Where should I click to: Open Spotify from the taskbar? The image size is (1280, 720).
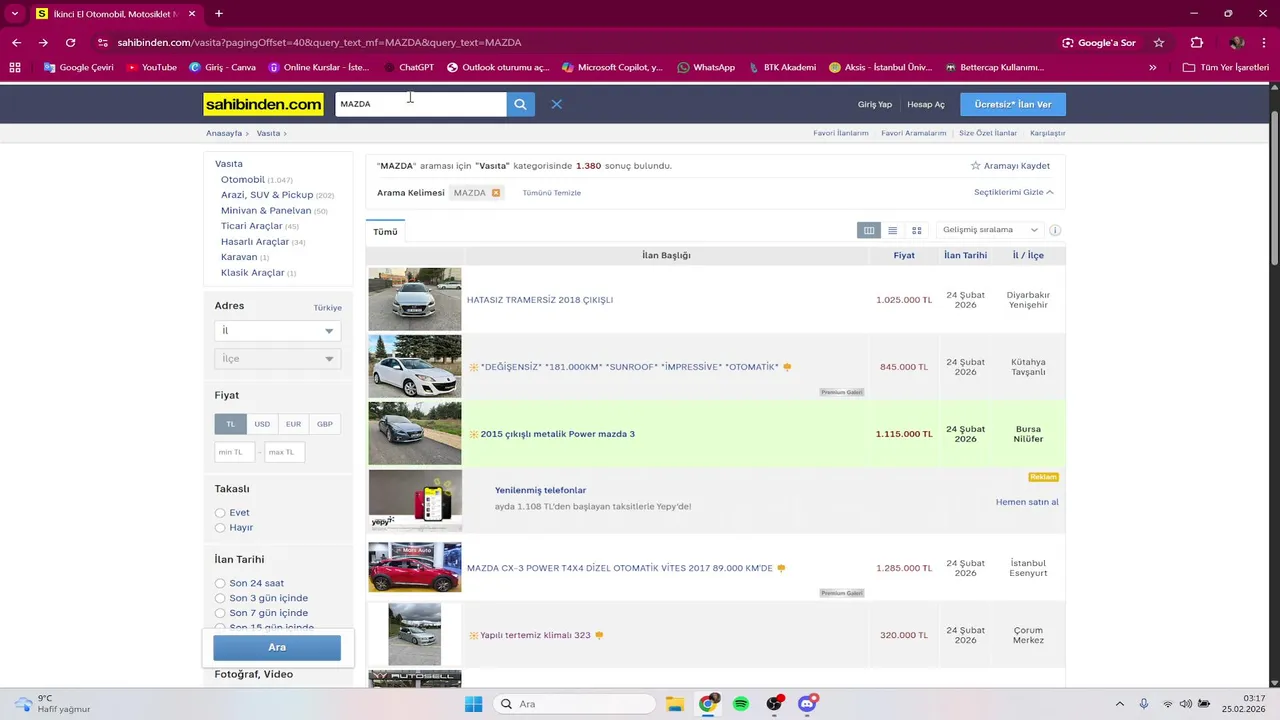741,704
